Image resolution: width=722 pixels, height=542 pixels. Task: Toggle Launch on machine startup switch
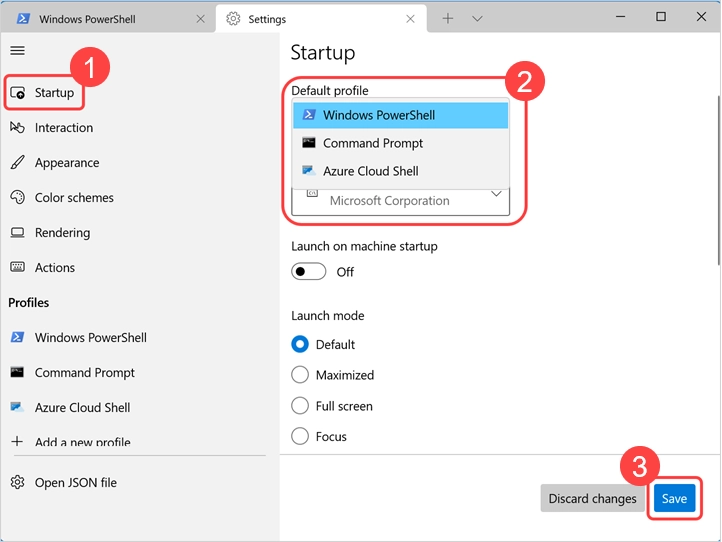tap(309, 272)
